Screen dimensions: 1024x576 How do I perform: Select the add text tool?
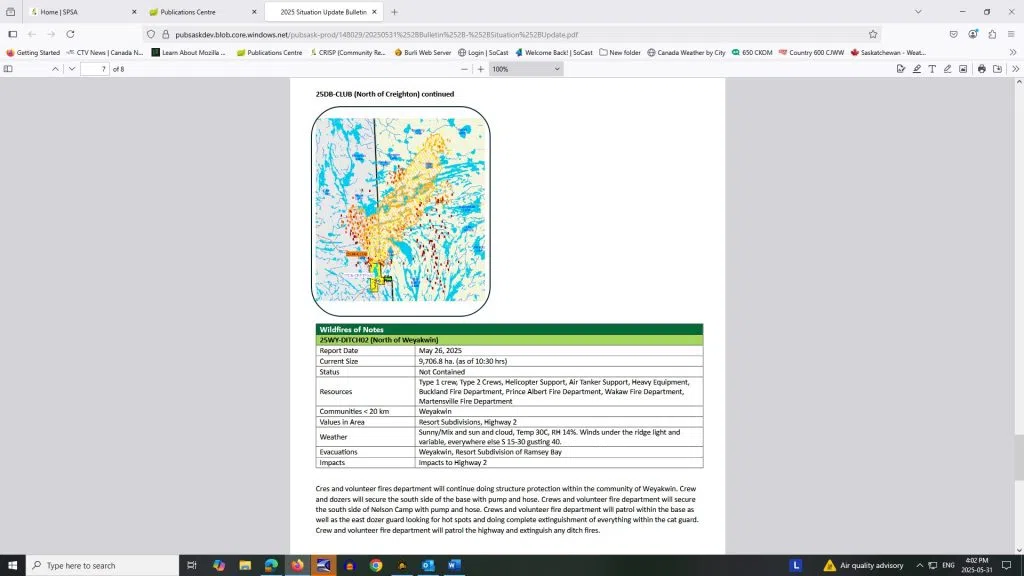(x=932, y=69)
